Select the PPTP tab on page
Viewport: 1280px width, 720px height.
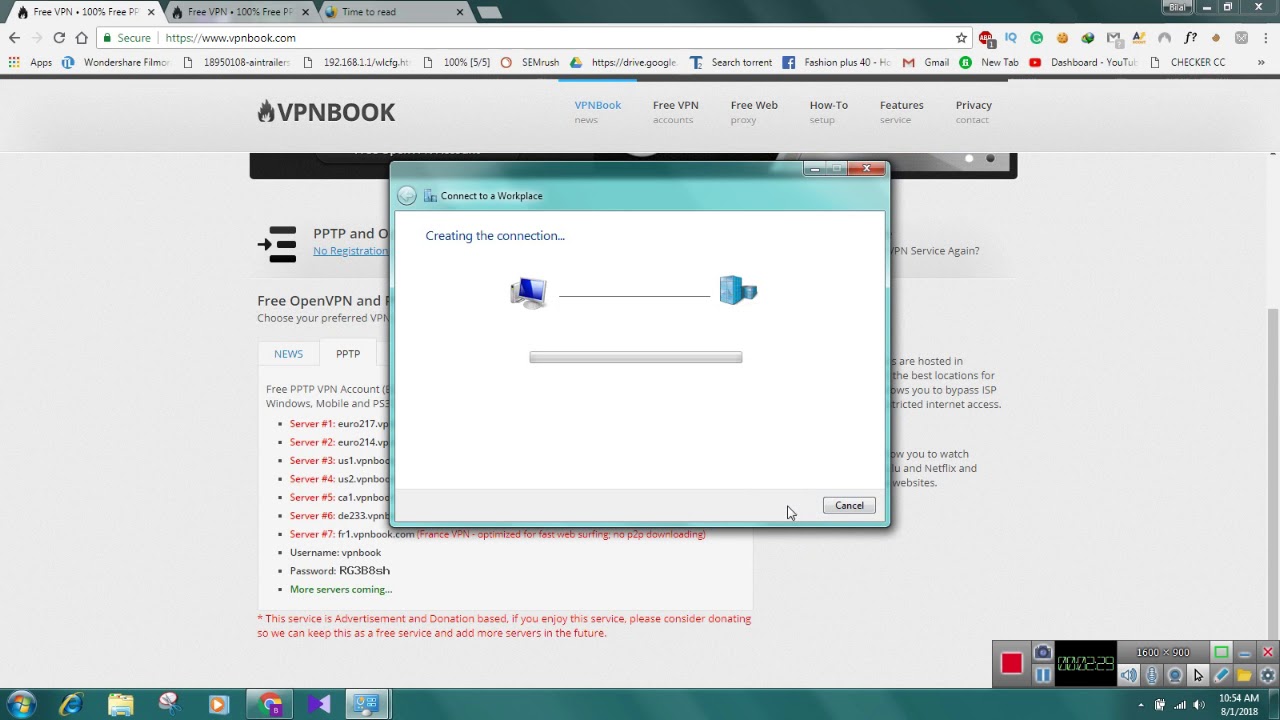click(x=348, y=354)
